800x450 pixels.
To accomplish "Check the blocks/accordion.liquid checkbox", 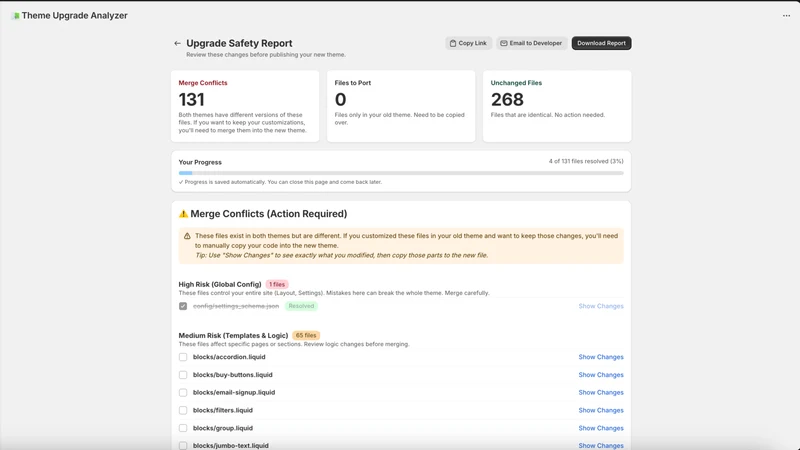I will pyautogui.click(x=183, y=357).
